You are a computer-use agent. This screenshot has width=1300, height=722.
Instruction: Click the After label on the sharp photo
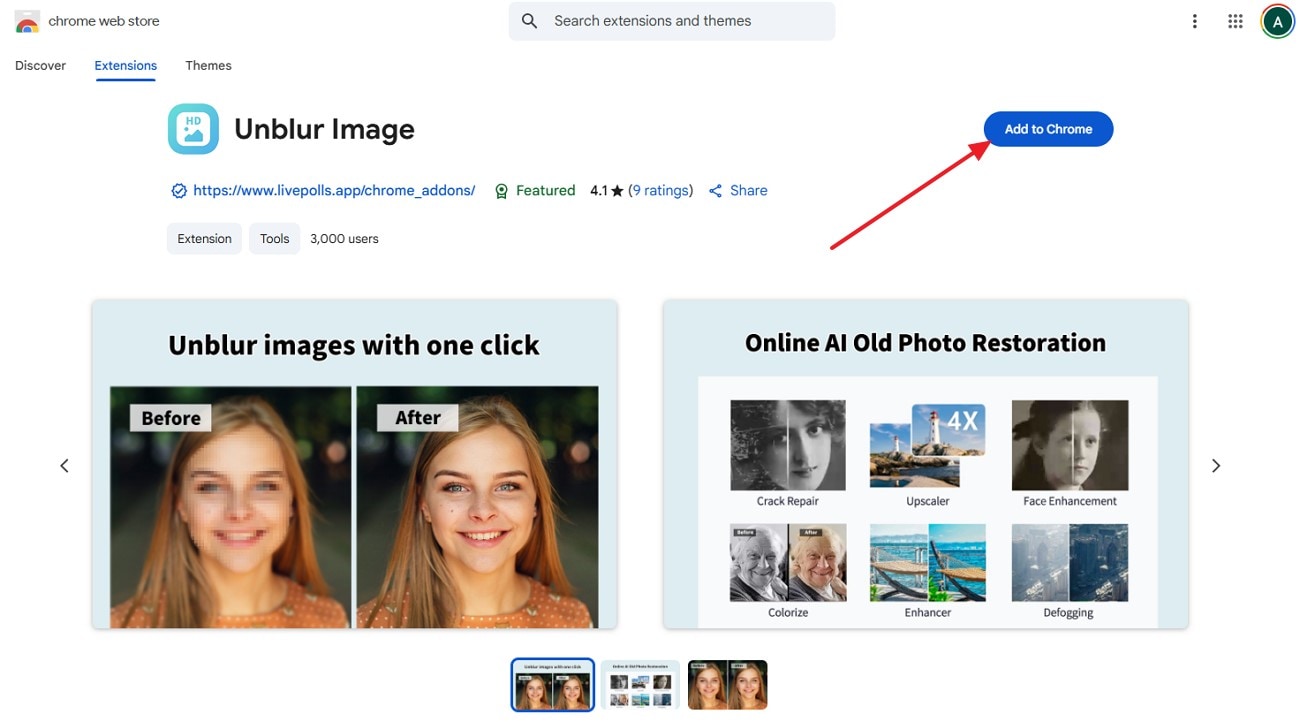pyautogui.click(x=418, y=418)
